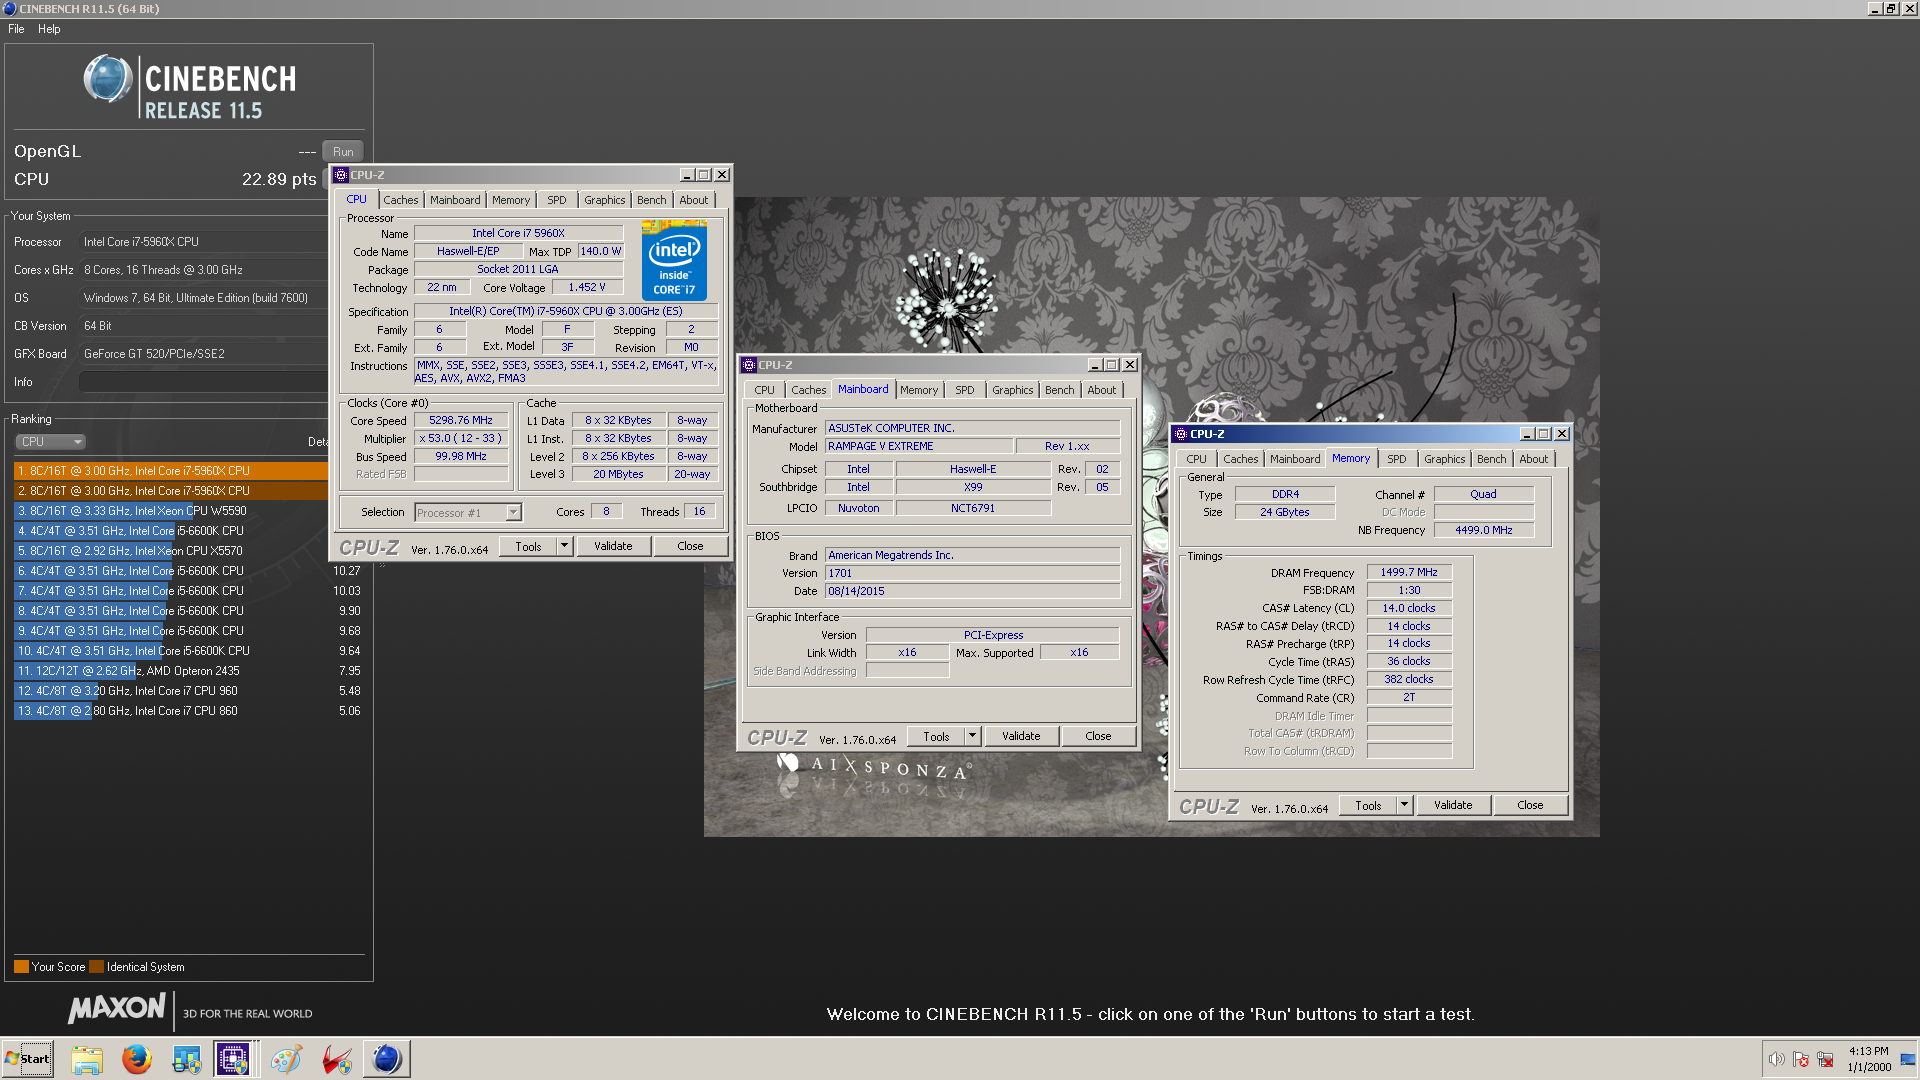Click Tools in the CPU-Z CPU window
The height and width of the screenshot is (1080, 1920).
(528, 546)
